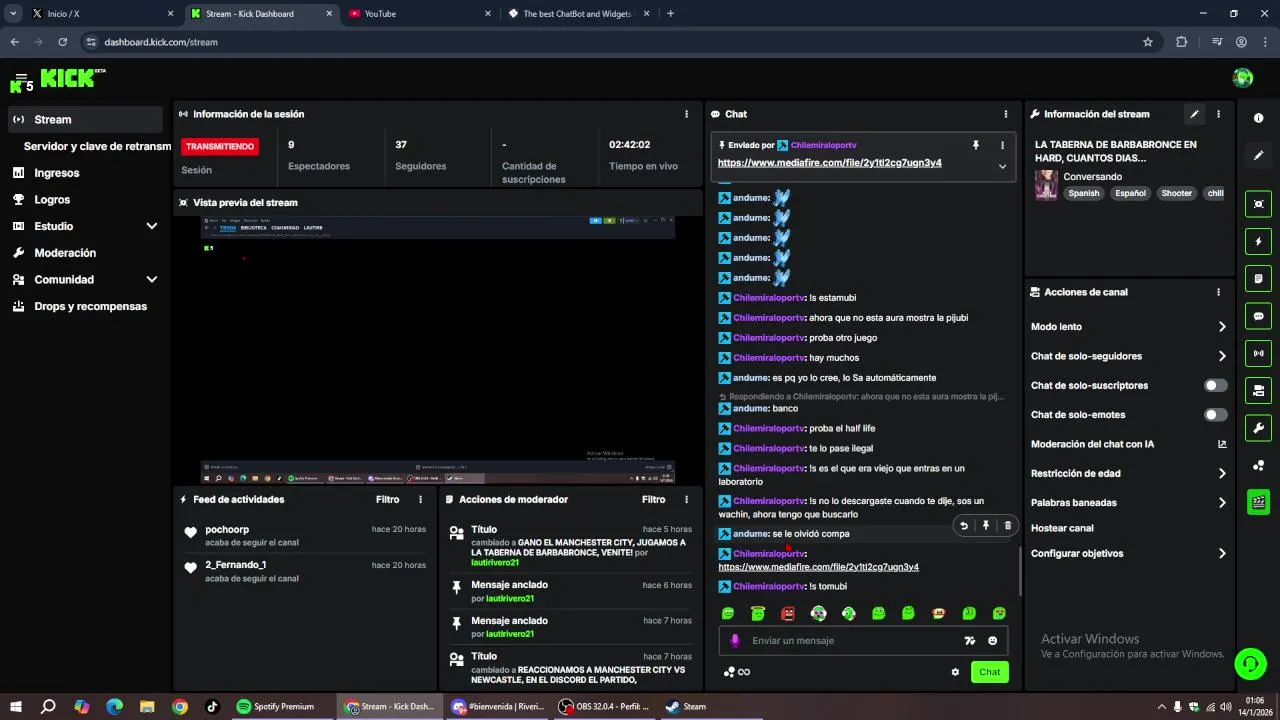Click the green Chat send button
This screenshot has height=720, width=1280.
[989, 672]
